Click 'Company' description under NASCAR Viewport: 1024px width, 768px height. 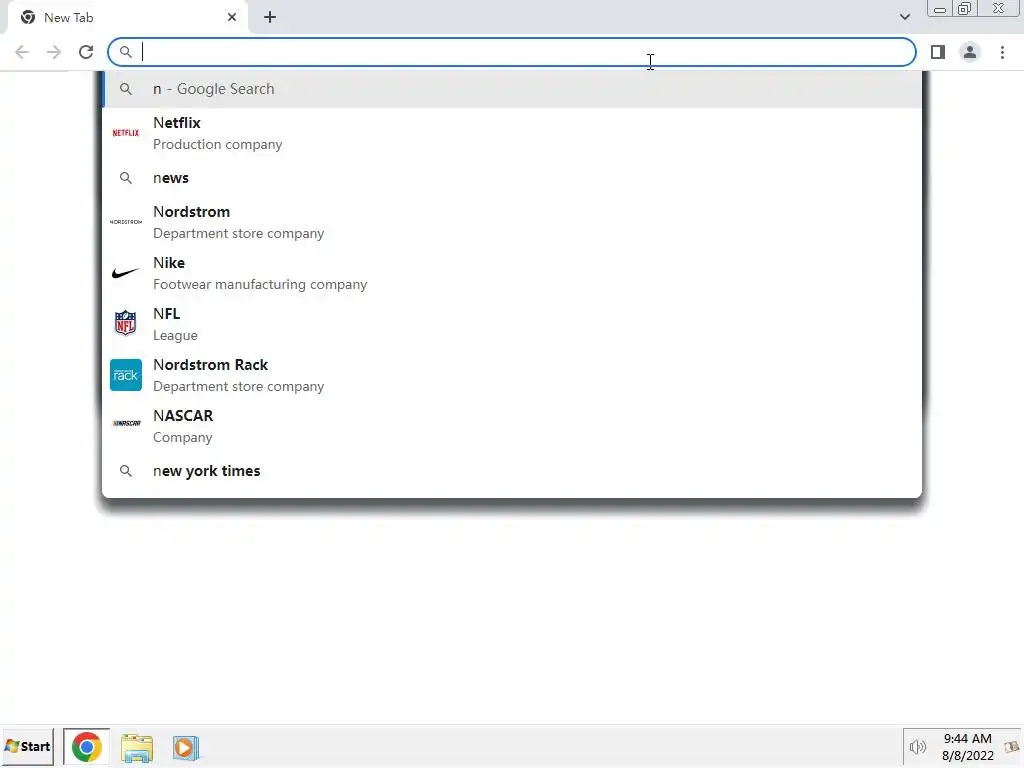pos(182,437)
